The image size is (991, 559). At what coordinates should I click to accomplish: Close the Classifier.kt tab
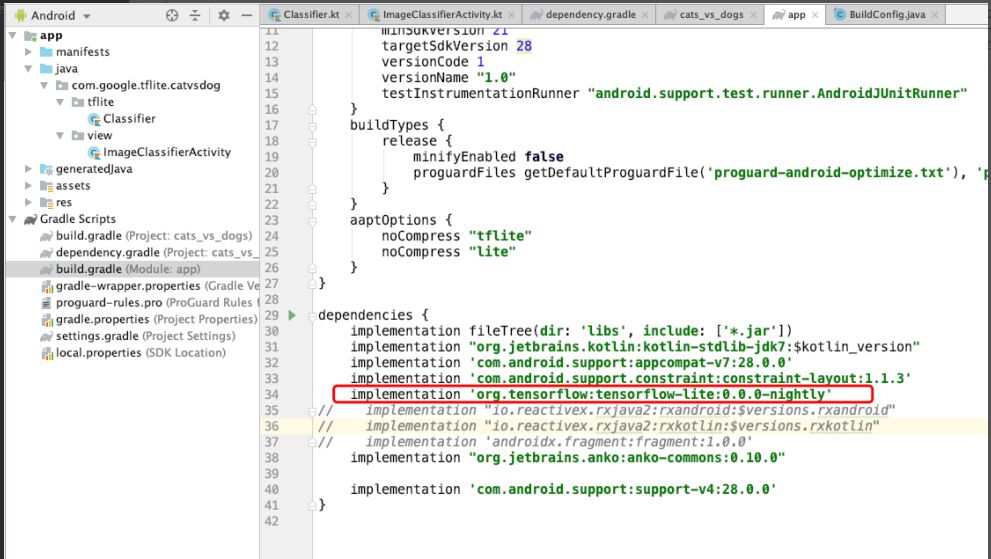click(x=348, y=15)
